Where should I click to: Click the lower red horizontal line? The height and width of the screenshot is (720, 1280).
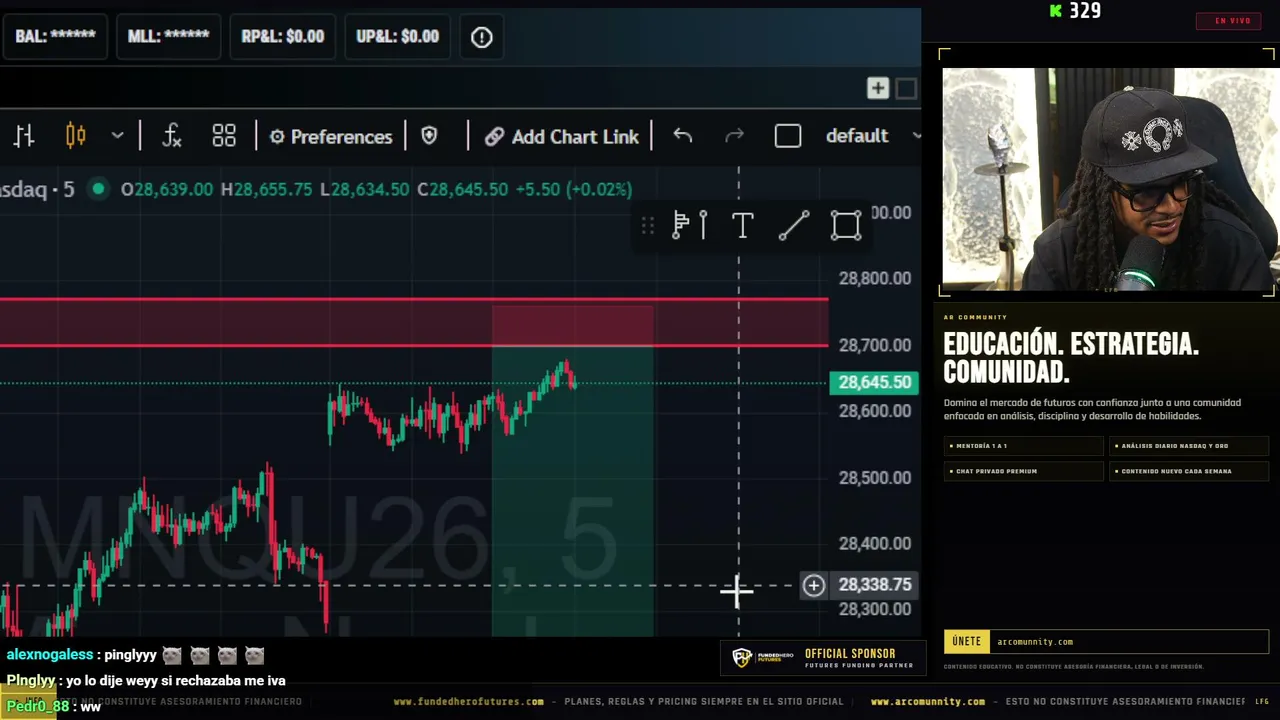(x=414, y=345)
